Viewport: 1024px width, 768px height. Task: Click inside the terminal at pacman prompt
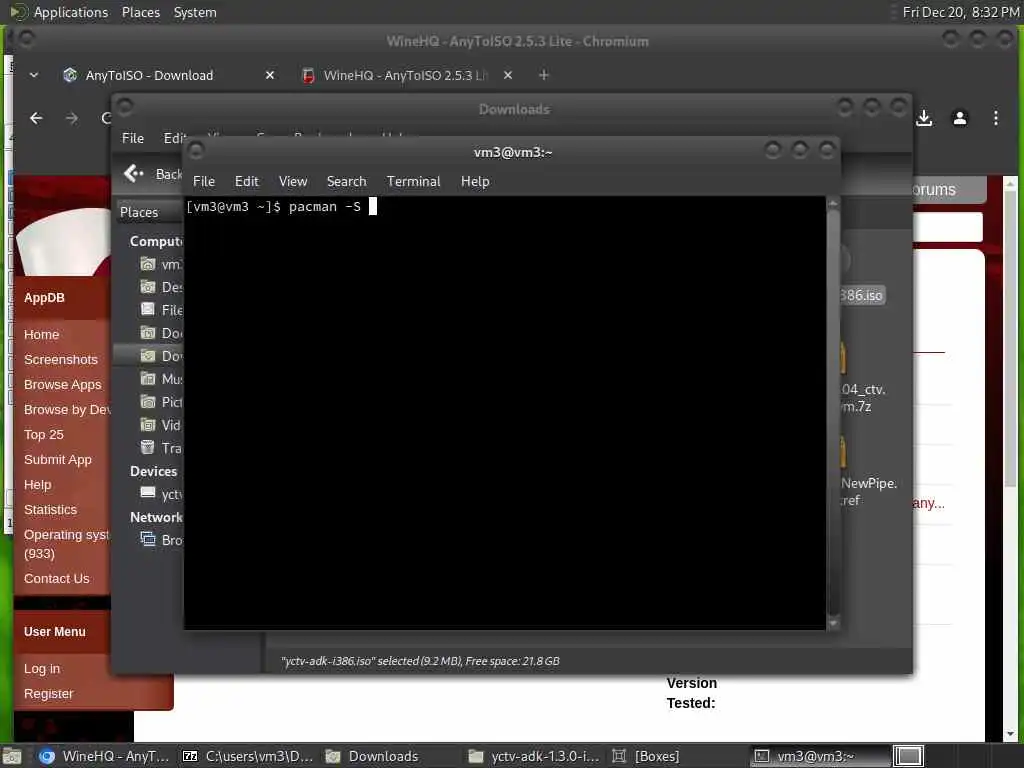(373, 206)
